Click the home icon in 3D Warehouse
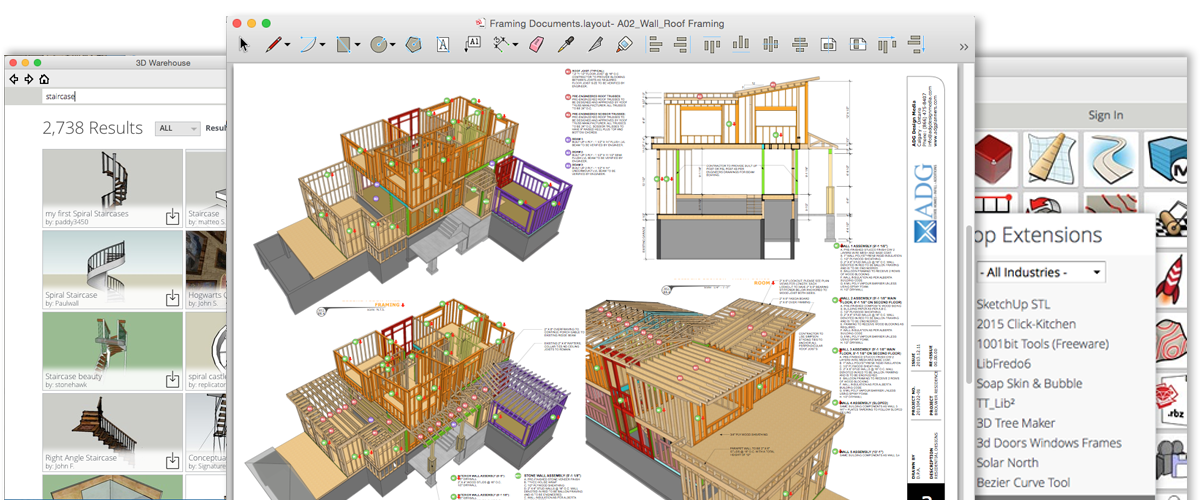The height and width of the screenshot is (500, 1200). point(45,79)
